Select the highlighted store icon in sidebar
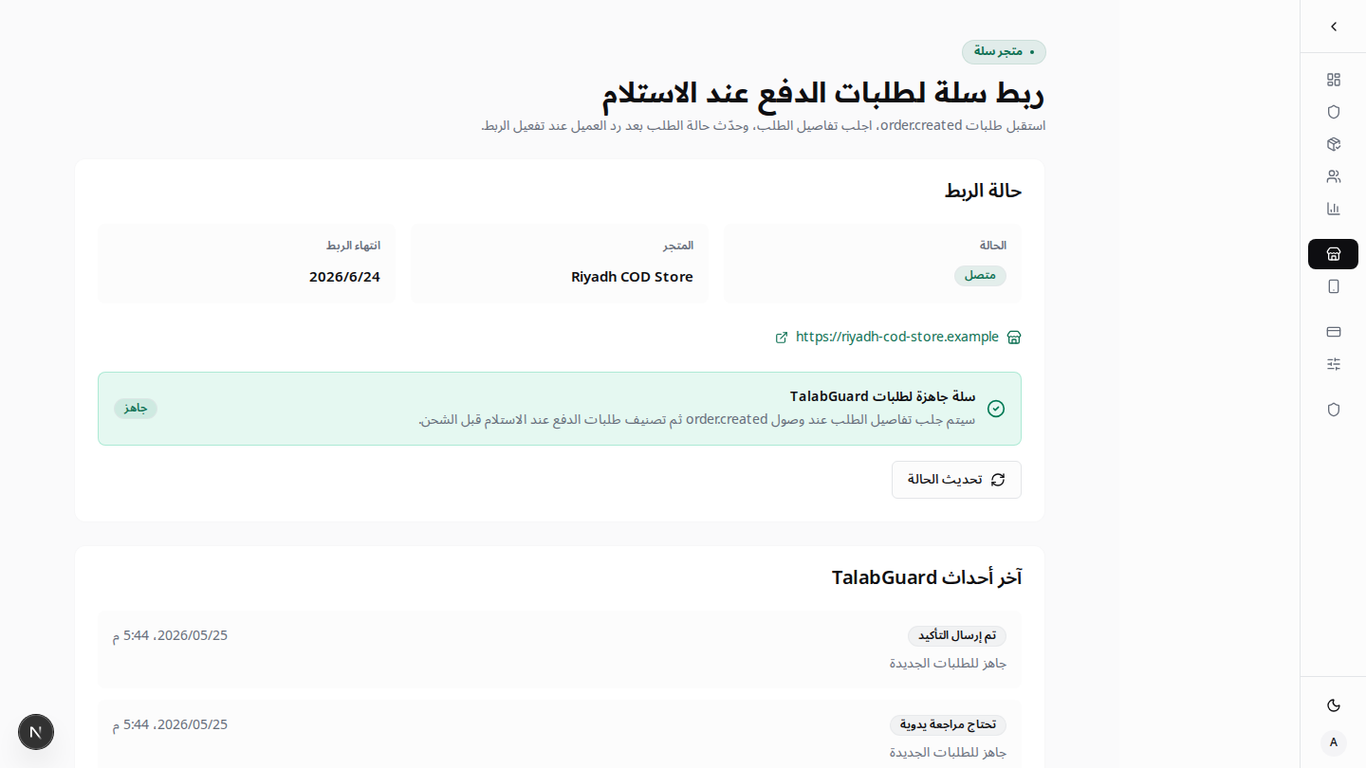This screenshot has height=768, width=1366. point(1333,254)
